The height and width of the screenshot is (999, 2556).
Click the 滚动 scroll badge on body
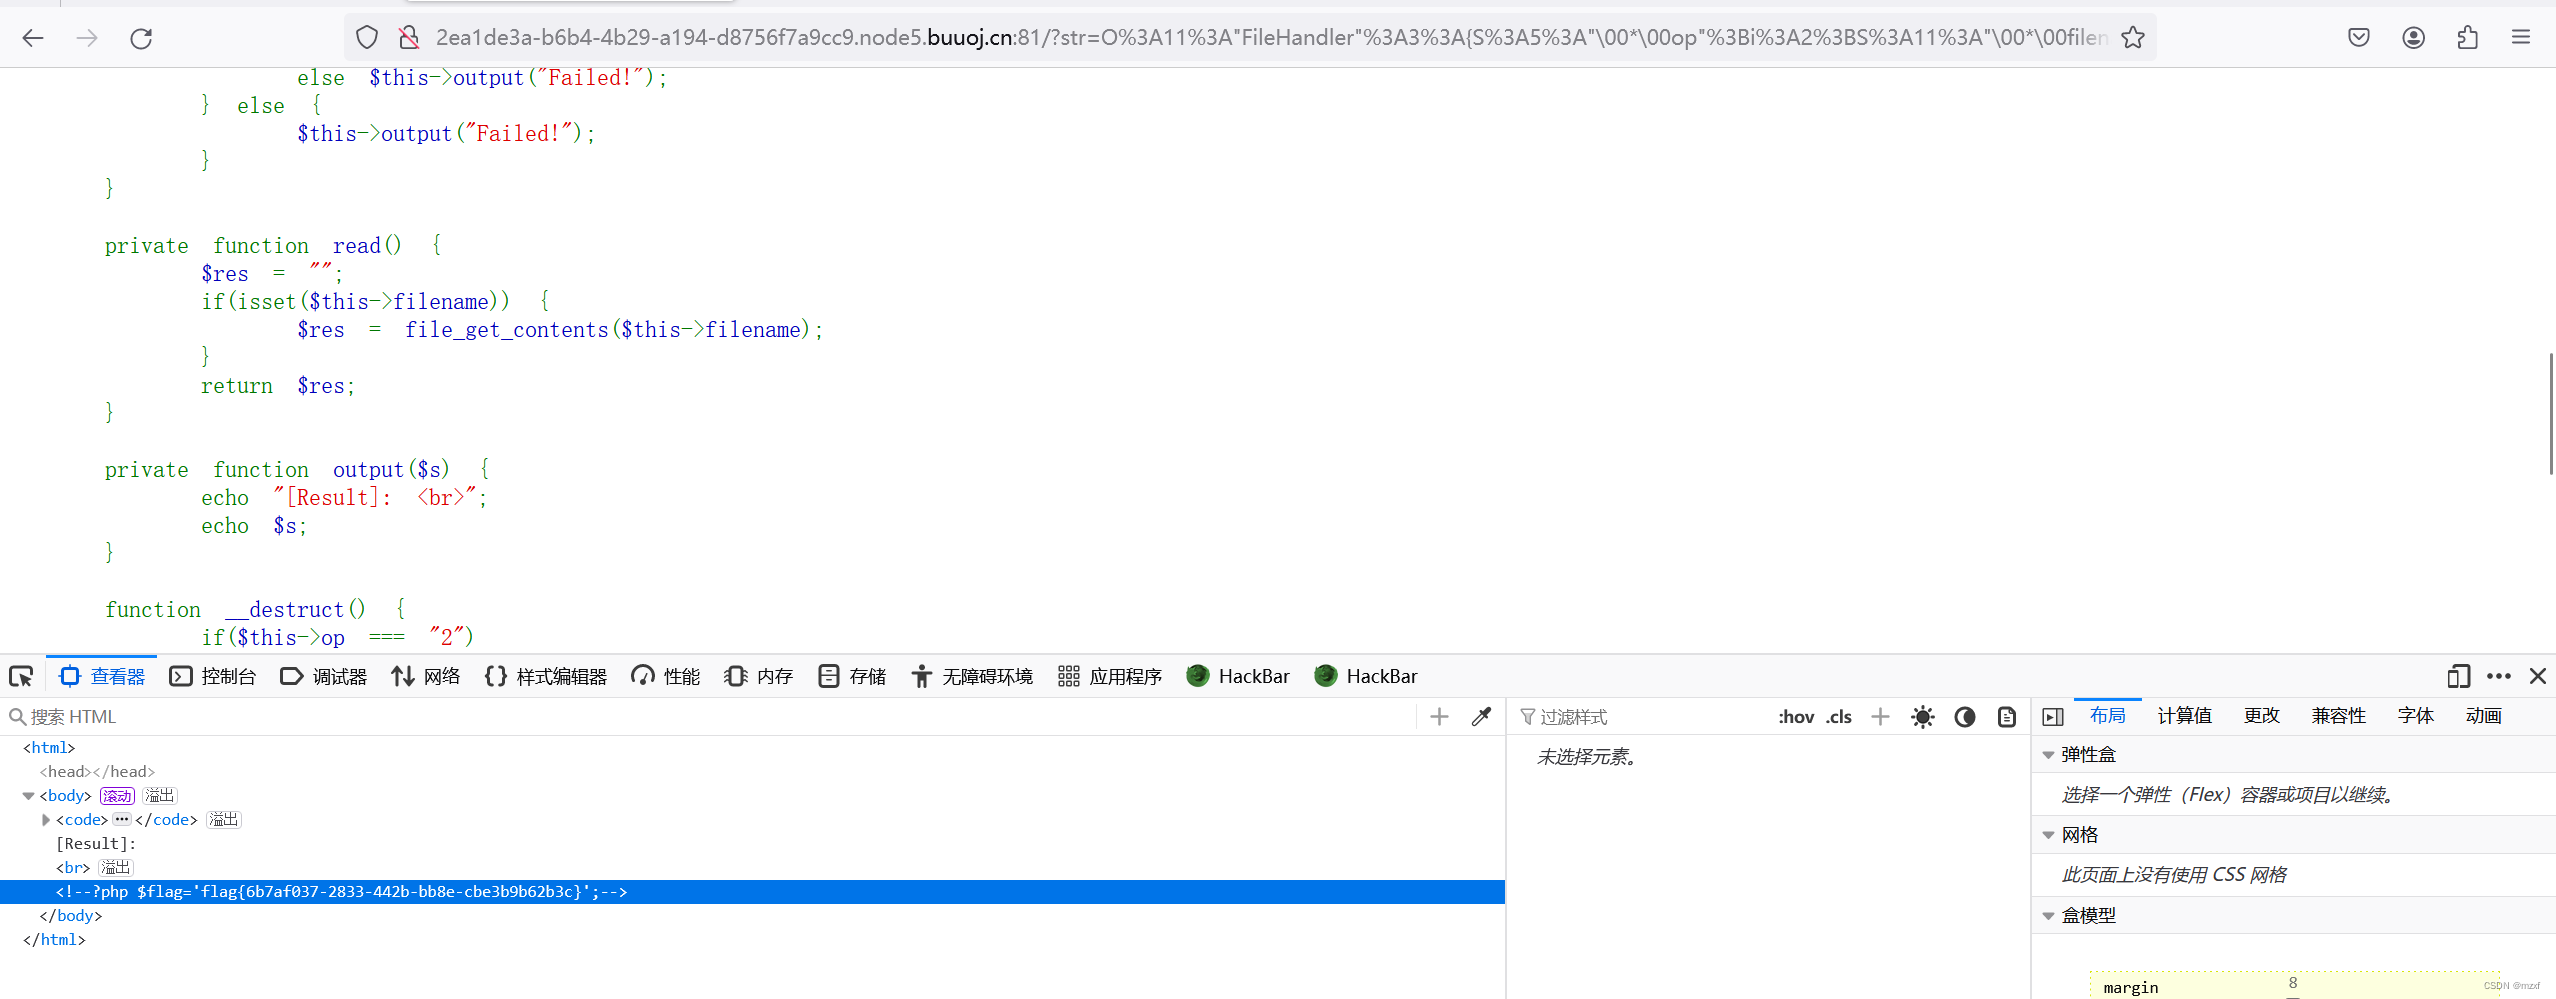[117, 796]
